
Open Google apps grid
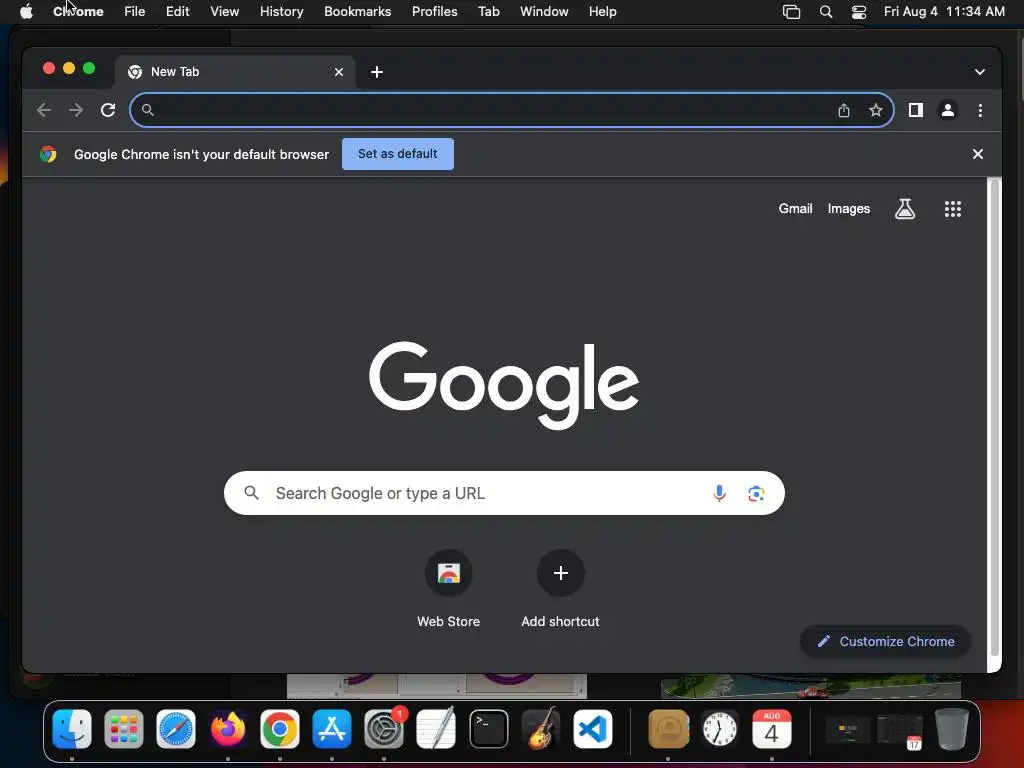(953, 209)
